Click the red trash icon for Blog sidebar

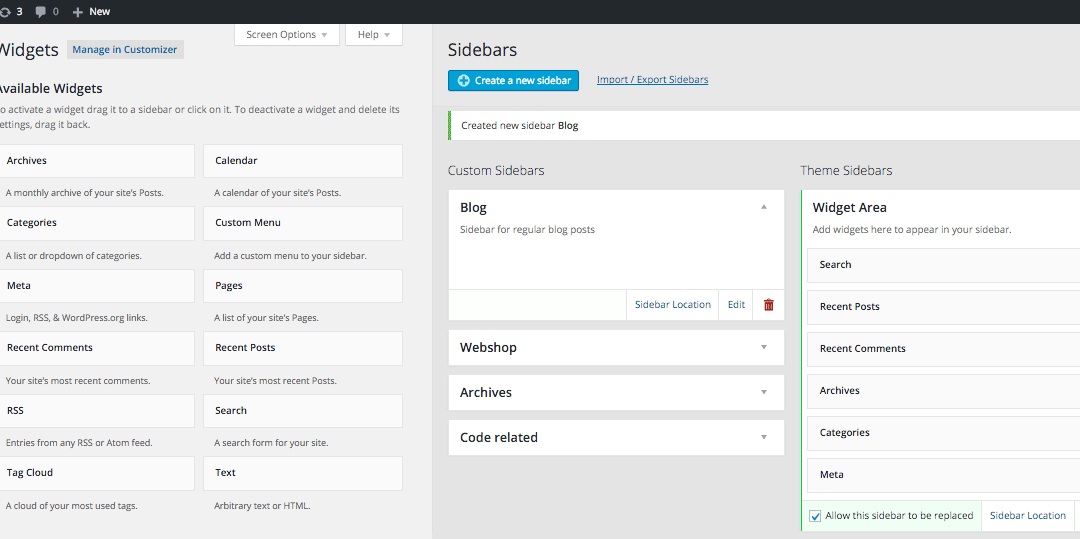(x=768, y=305)
